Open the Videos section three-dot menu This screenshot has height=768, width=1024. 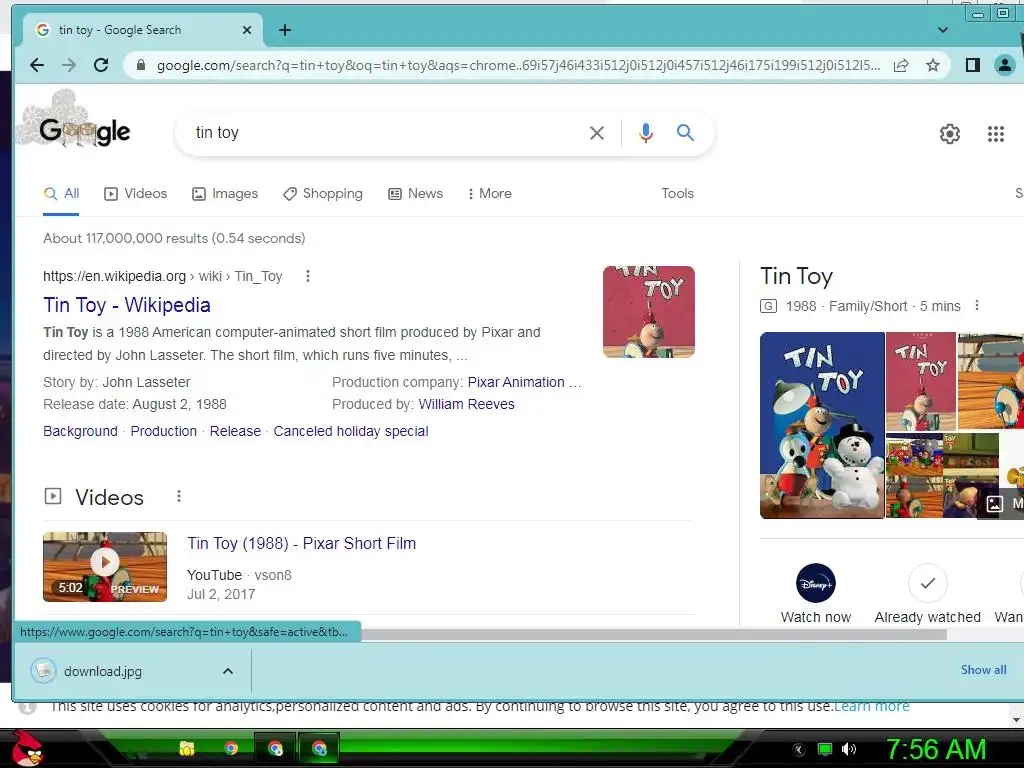(x=179, y=496)
